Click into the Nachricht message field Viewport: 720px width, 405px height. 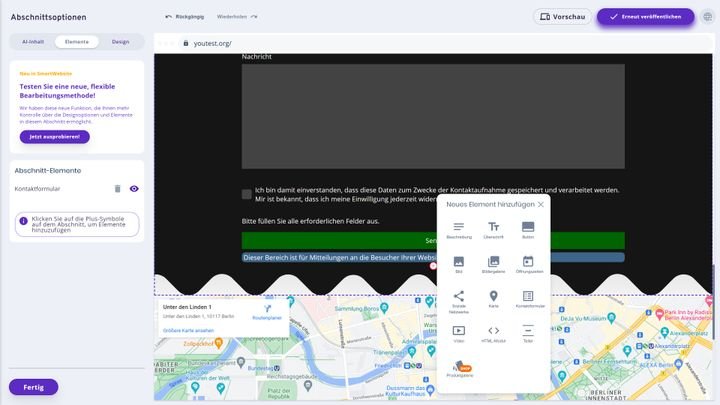(433, 115)
